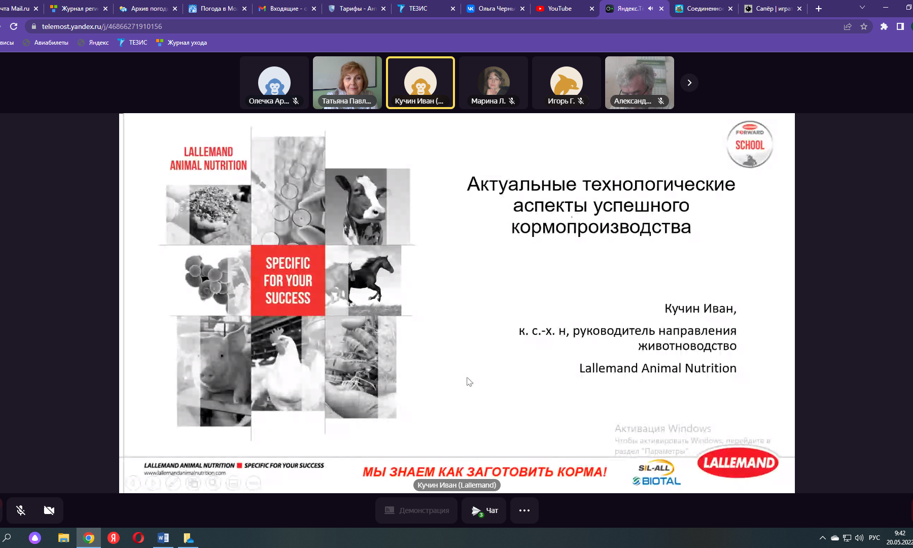Viewport: 913px width, 548px height.
Task: Switch to the Журнал tab
Action: pyautogui.click(x=79, y=8)
